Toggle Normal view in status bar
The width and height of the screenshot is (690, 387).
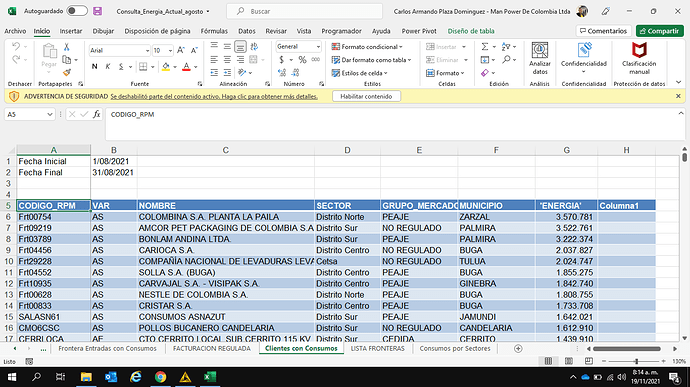pyautogui.click(x=548, y=361)
